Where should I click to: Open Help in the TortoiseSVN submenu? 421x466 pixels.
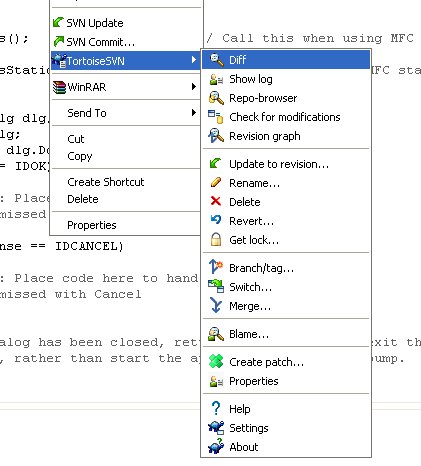tap(286, 409)
